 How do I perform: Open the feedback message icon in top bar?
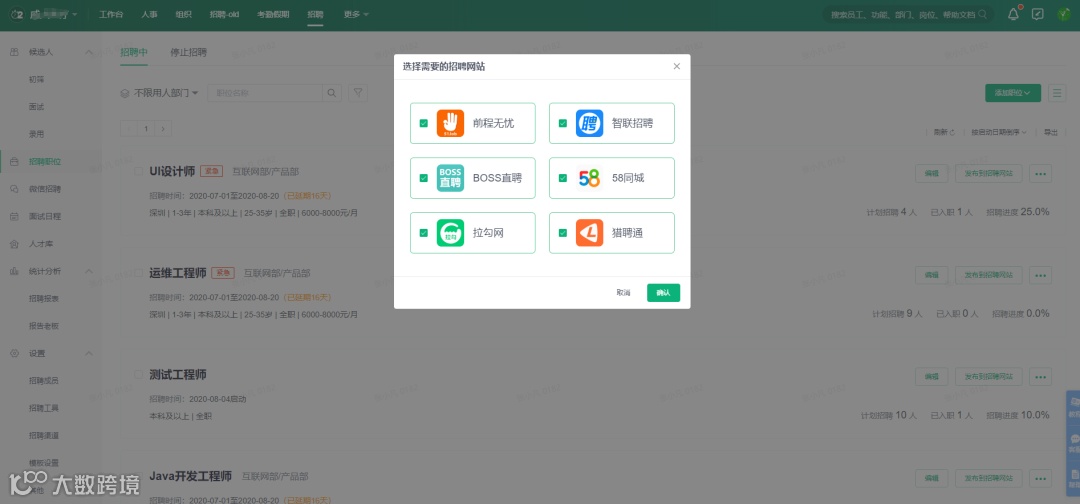pos(1037,14)
